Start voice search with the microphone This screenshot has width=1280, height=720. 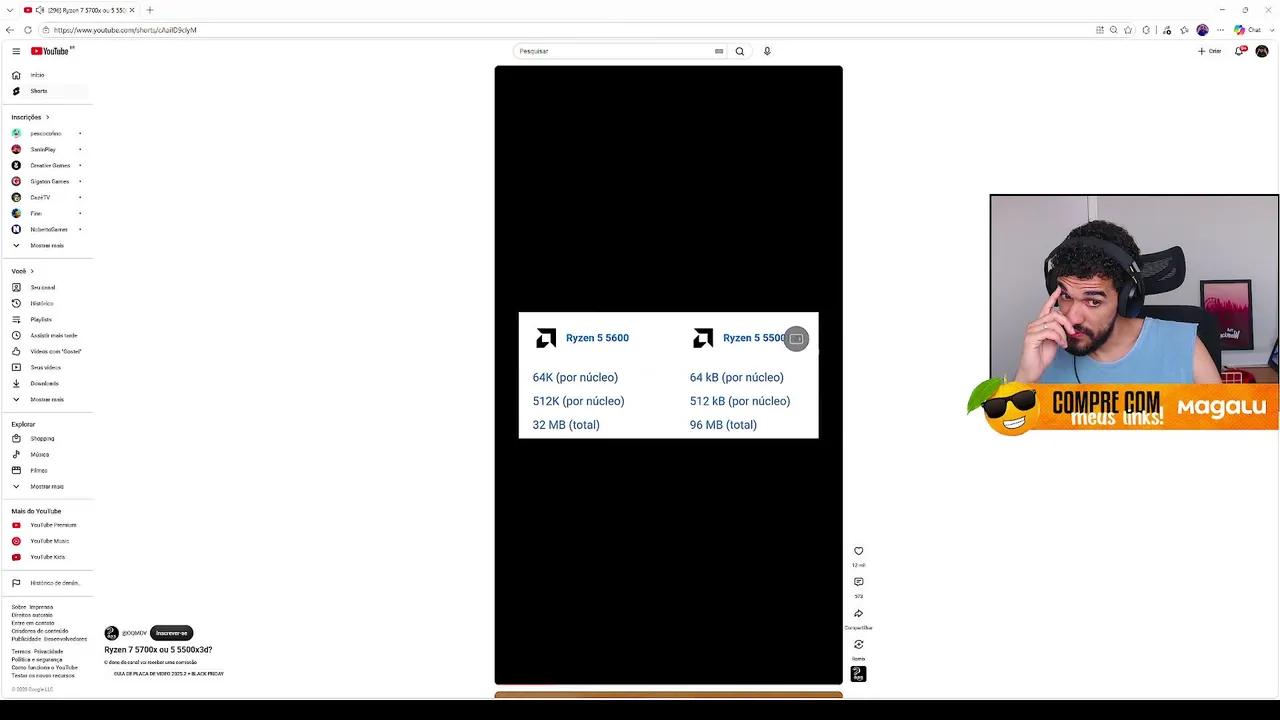[767, 51]
